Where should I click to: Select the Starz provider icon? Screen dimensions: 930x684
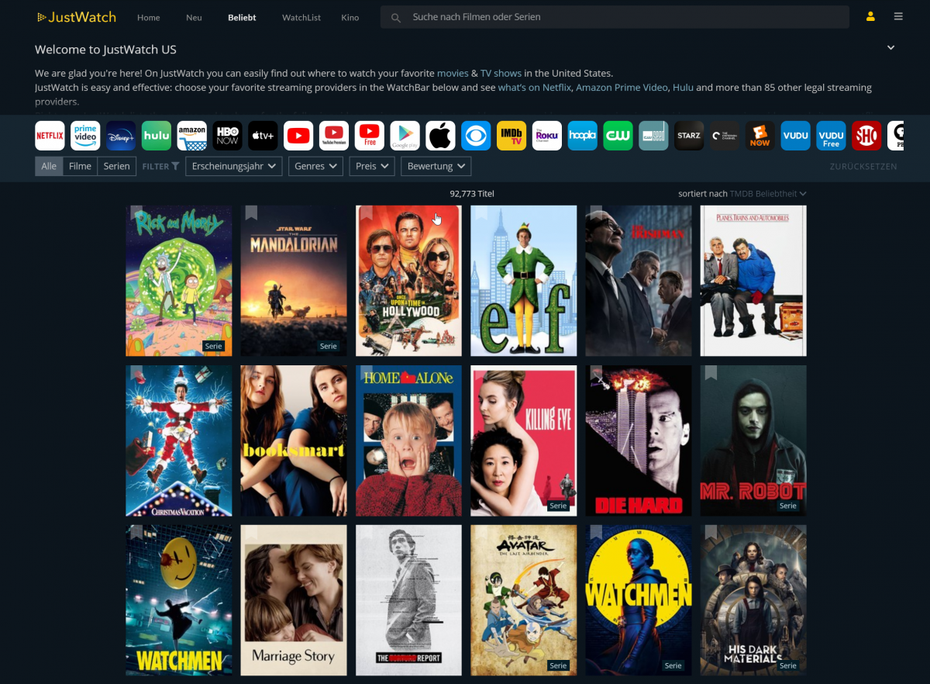(689, 136)
